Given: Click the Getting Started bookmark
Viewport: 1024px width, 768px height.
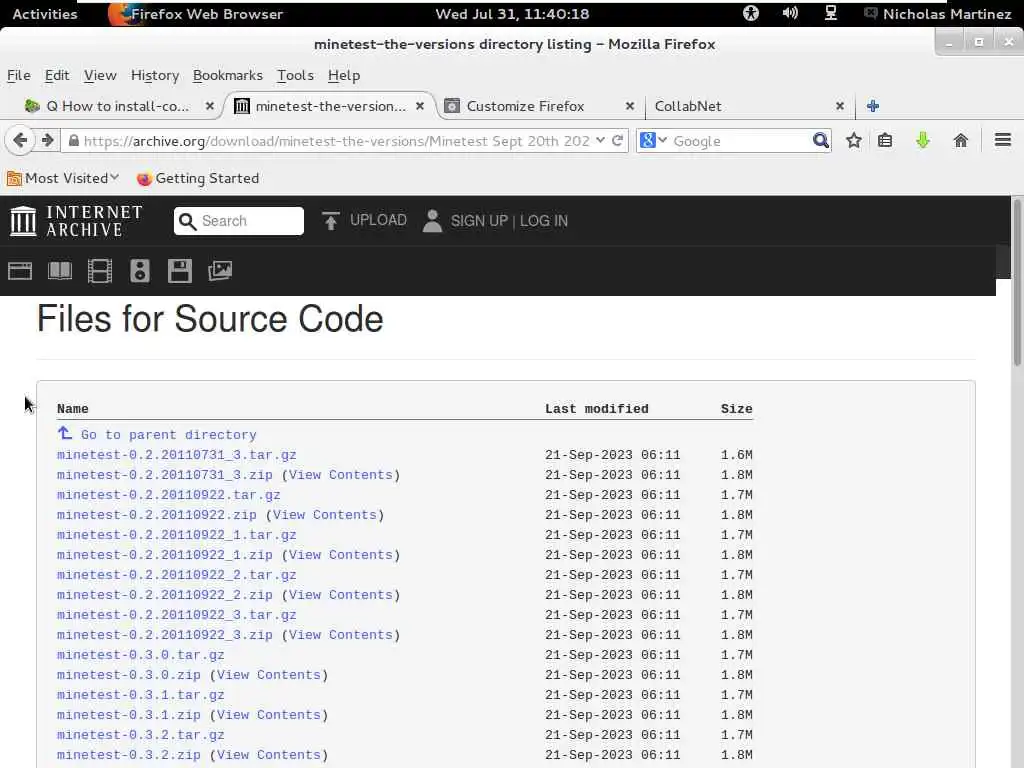Looking at the screenshot, I should click(x=198, y=178).
